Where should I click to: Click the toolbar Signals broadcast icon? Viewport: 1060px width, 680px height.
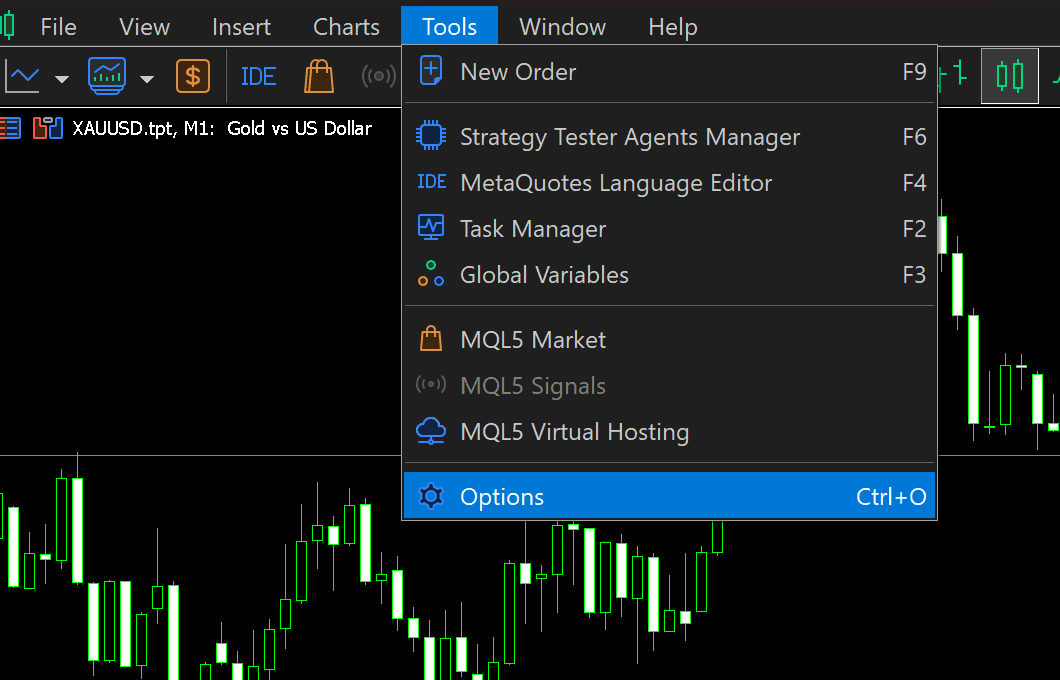[x=379, y=76]
